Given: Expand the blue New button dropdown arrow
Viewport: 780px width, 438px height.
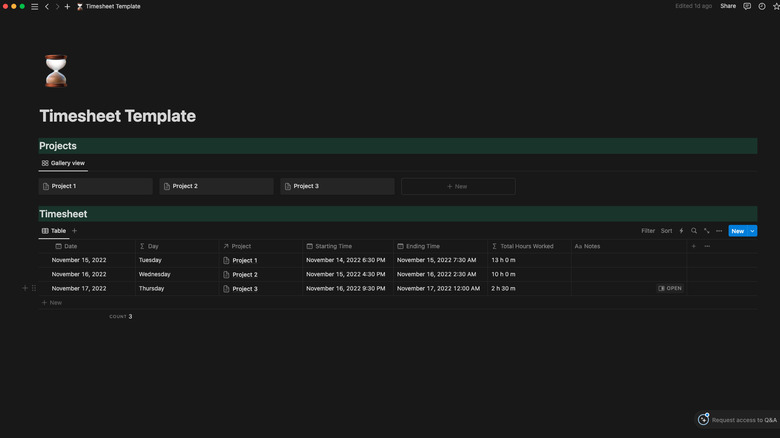Looking at the screenshot, I should [x=752, y=231].
